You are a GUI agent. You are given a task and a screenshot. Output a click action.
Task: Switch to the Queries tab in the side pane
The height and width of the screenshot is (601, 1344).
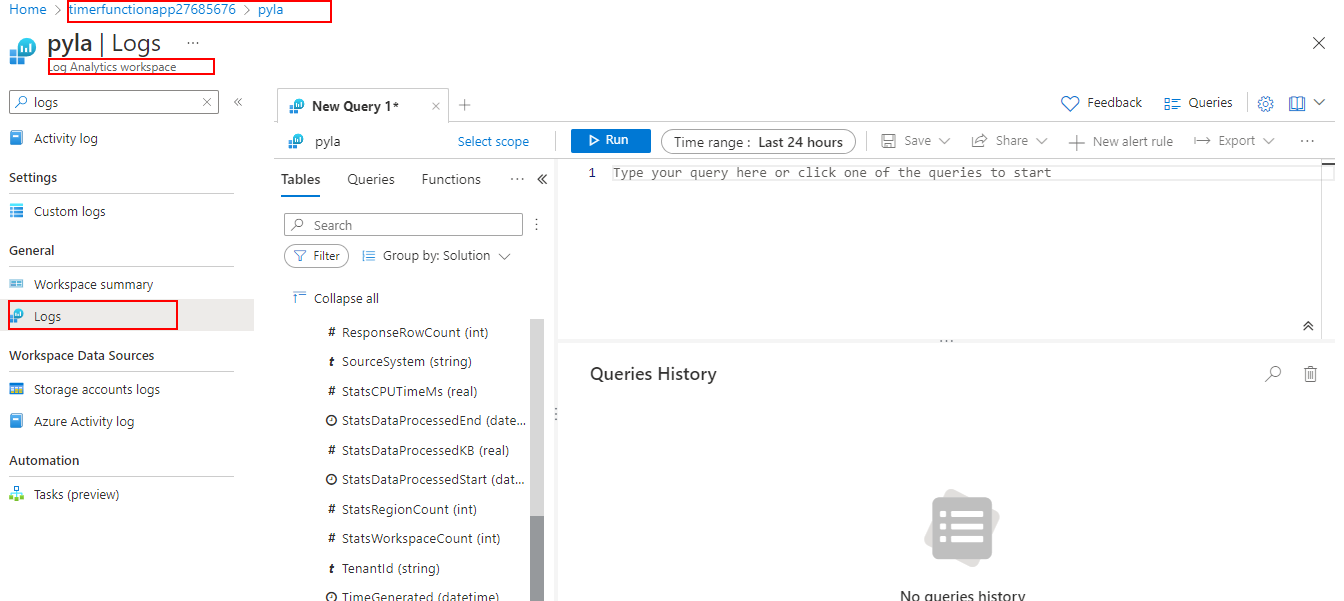click(371, 180)
